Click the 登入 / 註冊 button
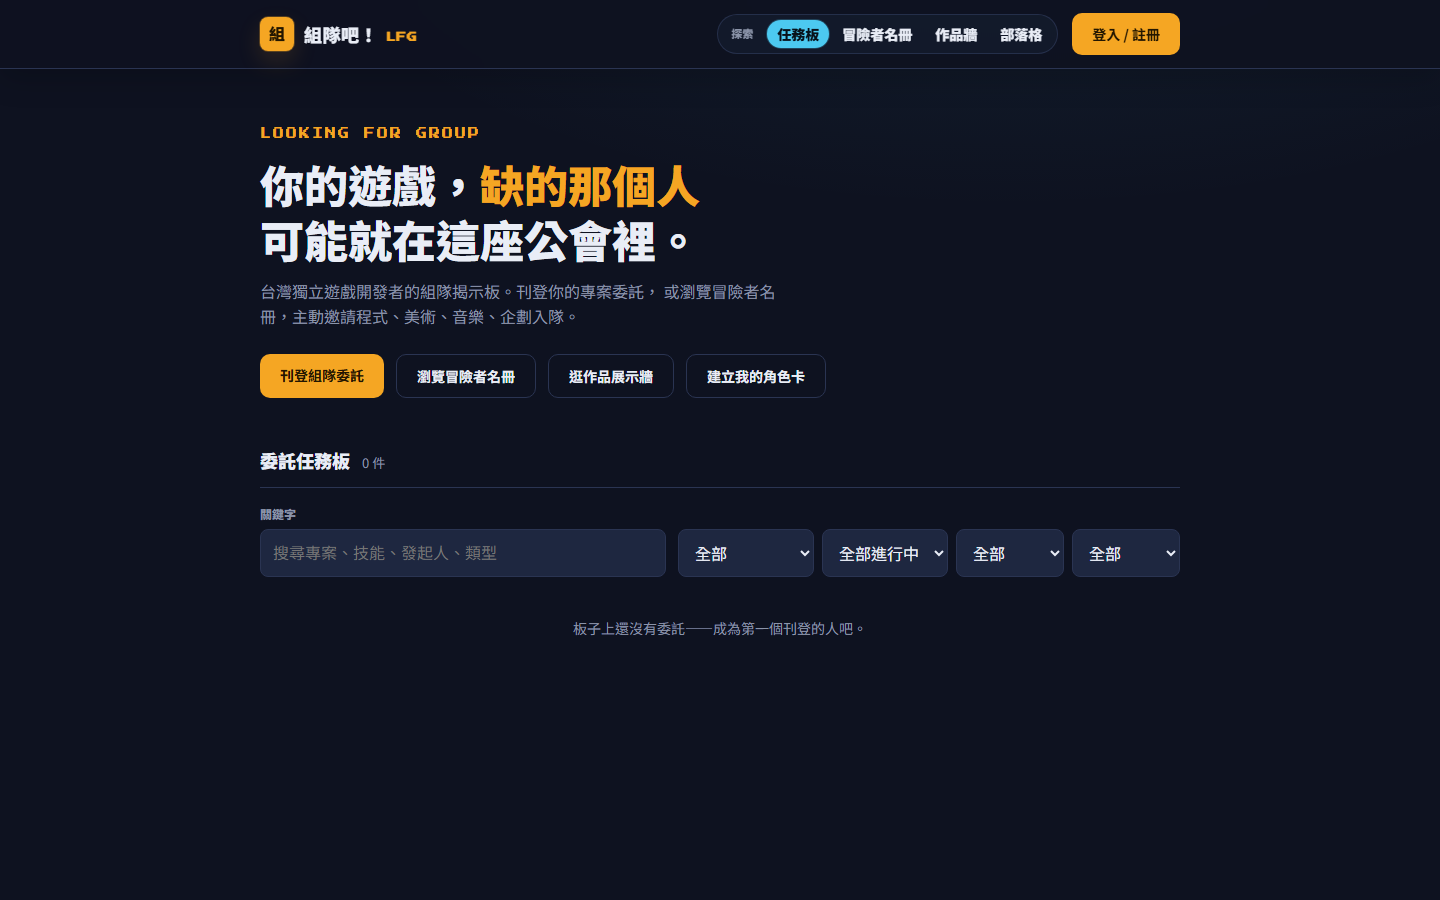This screenshot has width=1440, height=900. click(x=1126, y=34)
